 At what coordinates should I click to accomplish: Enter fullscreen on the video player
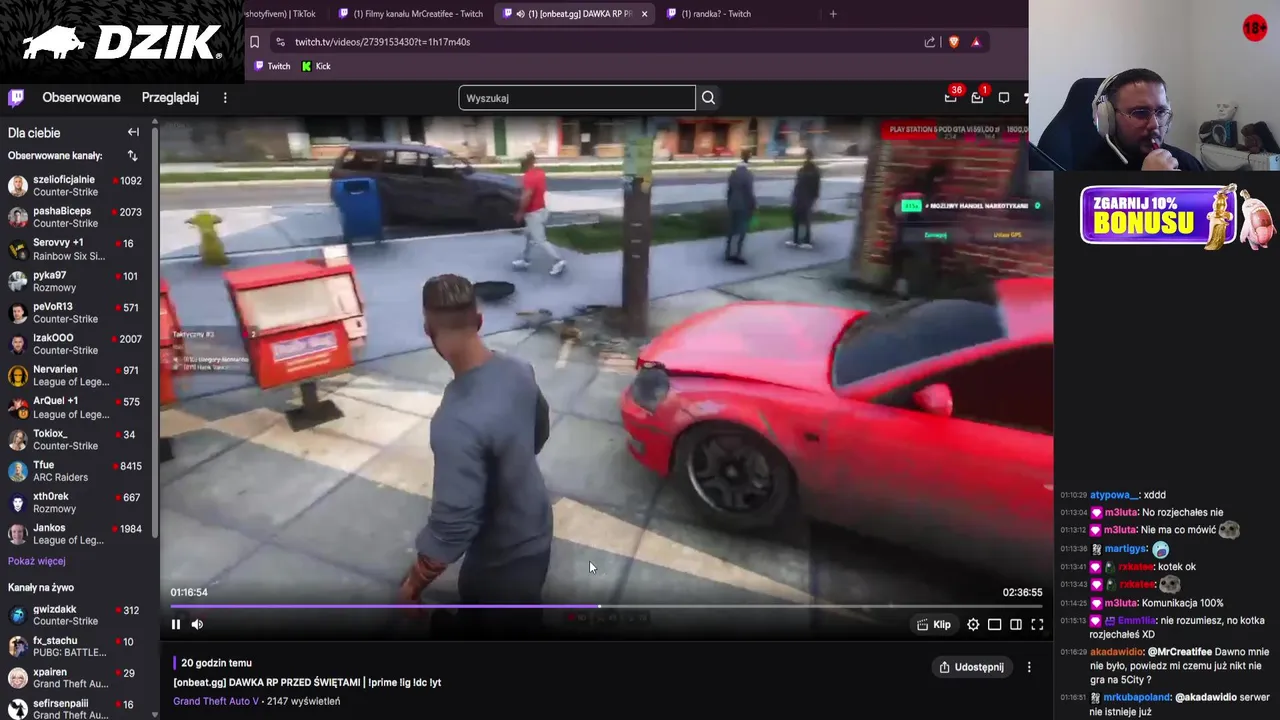click(x=1037, y=625)
